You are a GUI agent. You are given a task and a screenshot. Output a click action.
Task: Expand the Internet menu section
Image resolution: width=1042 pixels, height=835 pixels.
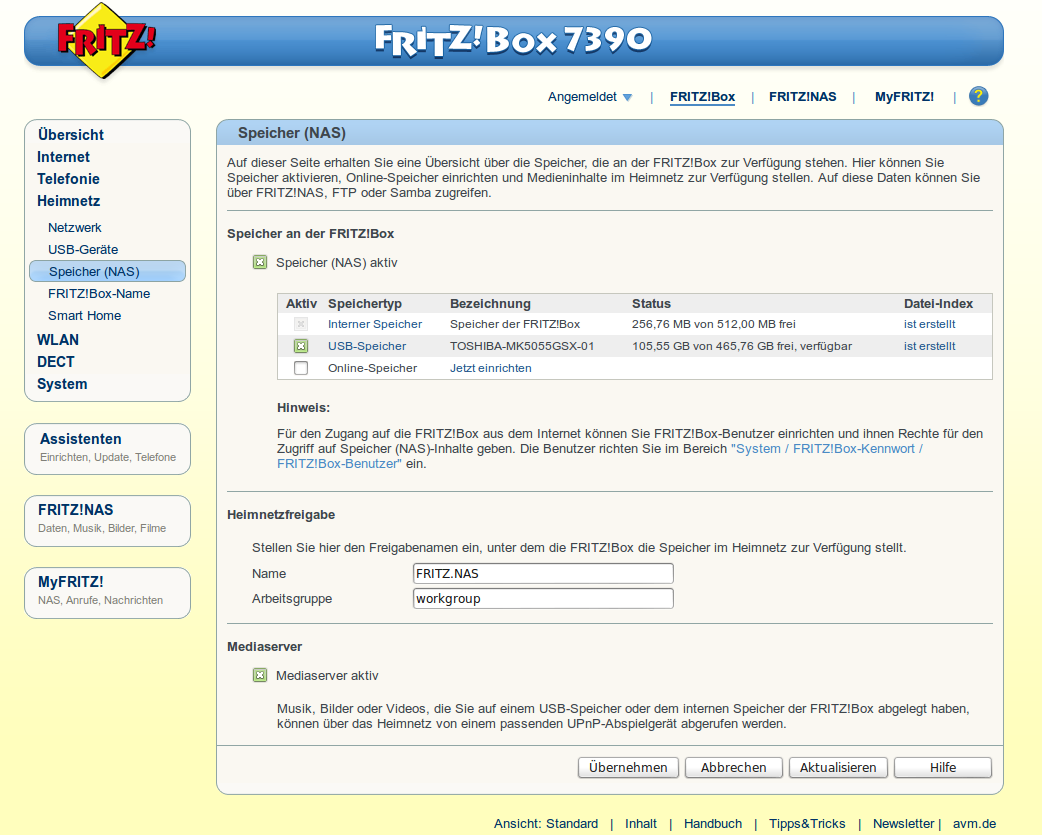pos(63,157)
